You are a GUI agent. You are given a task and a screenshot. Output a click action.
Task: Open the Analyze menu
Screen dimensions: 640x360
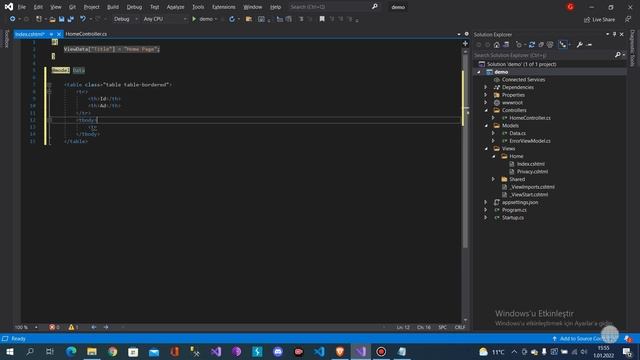176,7
